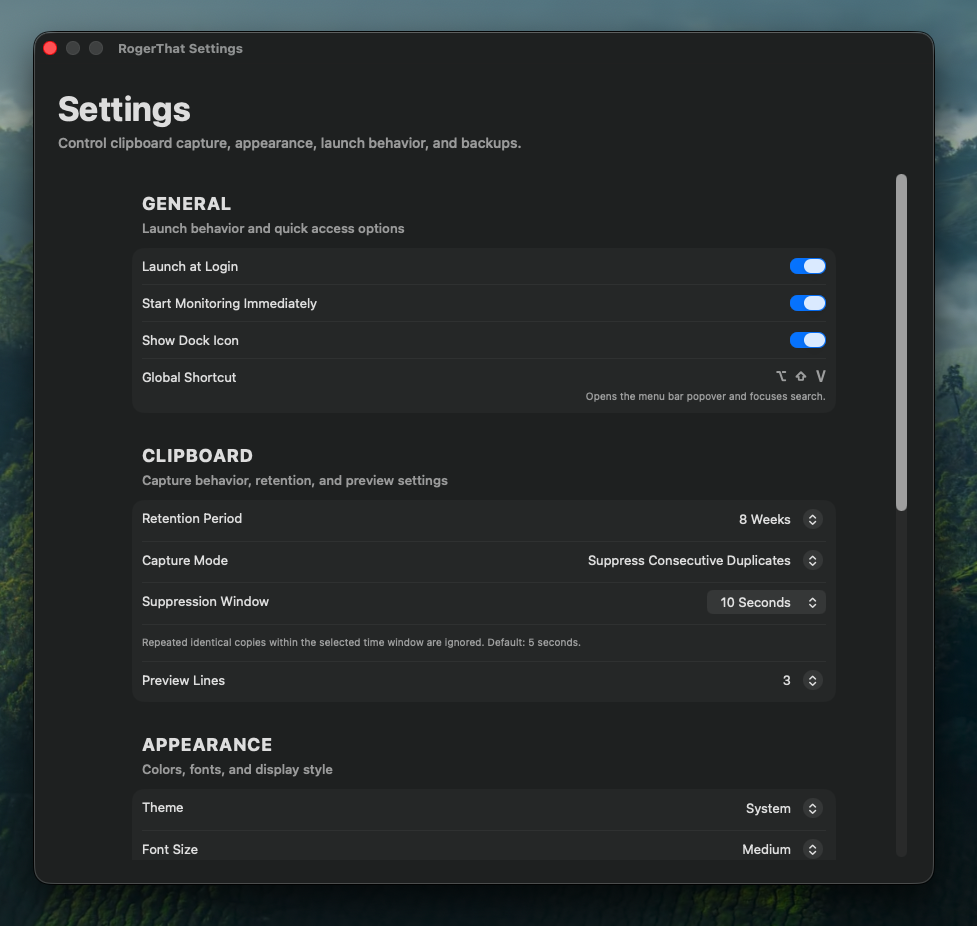
Task: Click the Global Shortcut label
Action: coord(189,377)
